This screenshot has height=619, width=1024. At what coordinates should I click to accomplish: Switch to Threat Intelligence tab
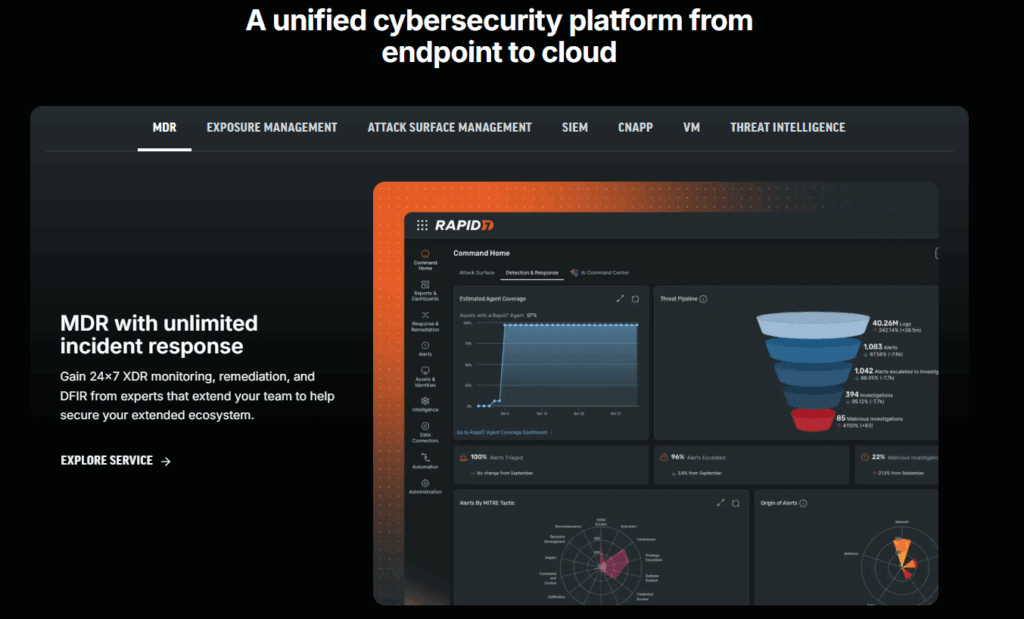788,127
